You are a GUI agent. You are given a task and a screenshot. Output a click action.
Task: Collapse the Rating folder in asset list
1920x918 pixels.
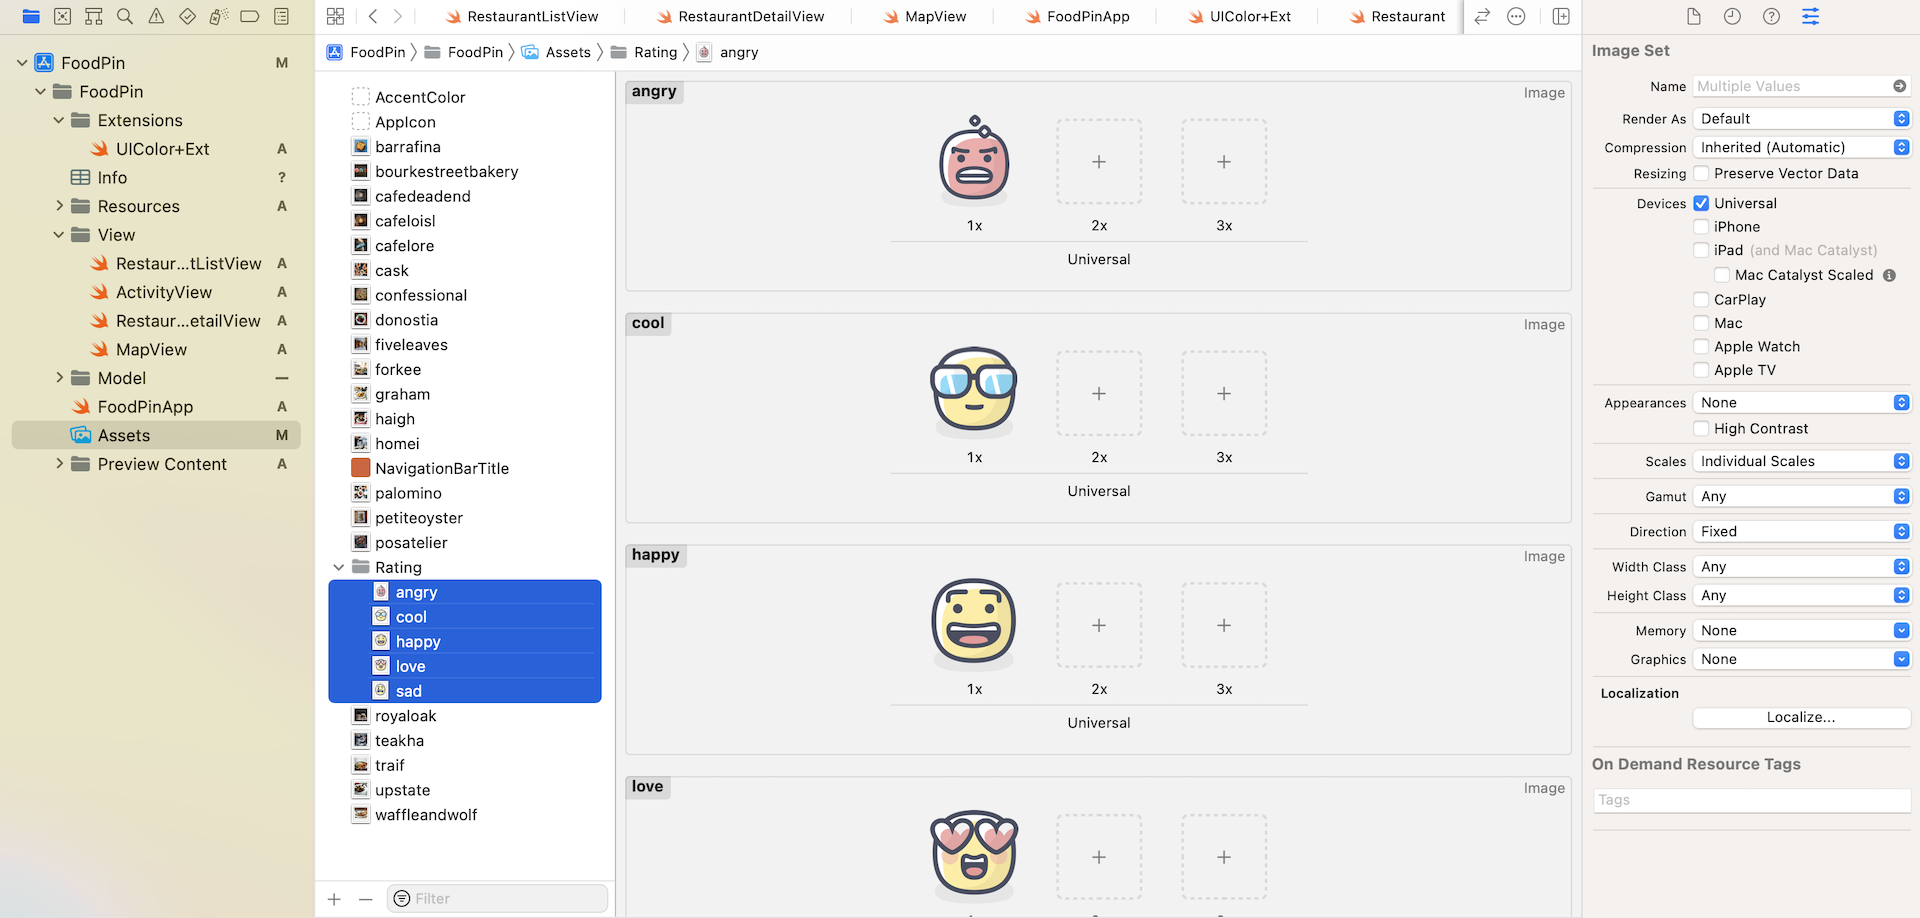(339, 568)
